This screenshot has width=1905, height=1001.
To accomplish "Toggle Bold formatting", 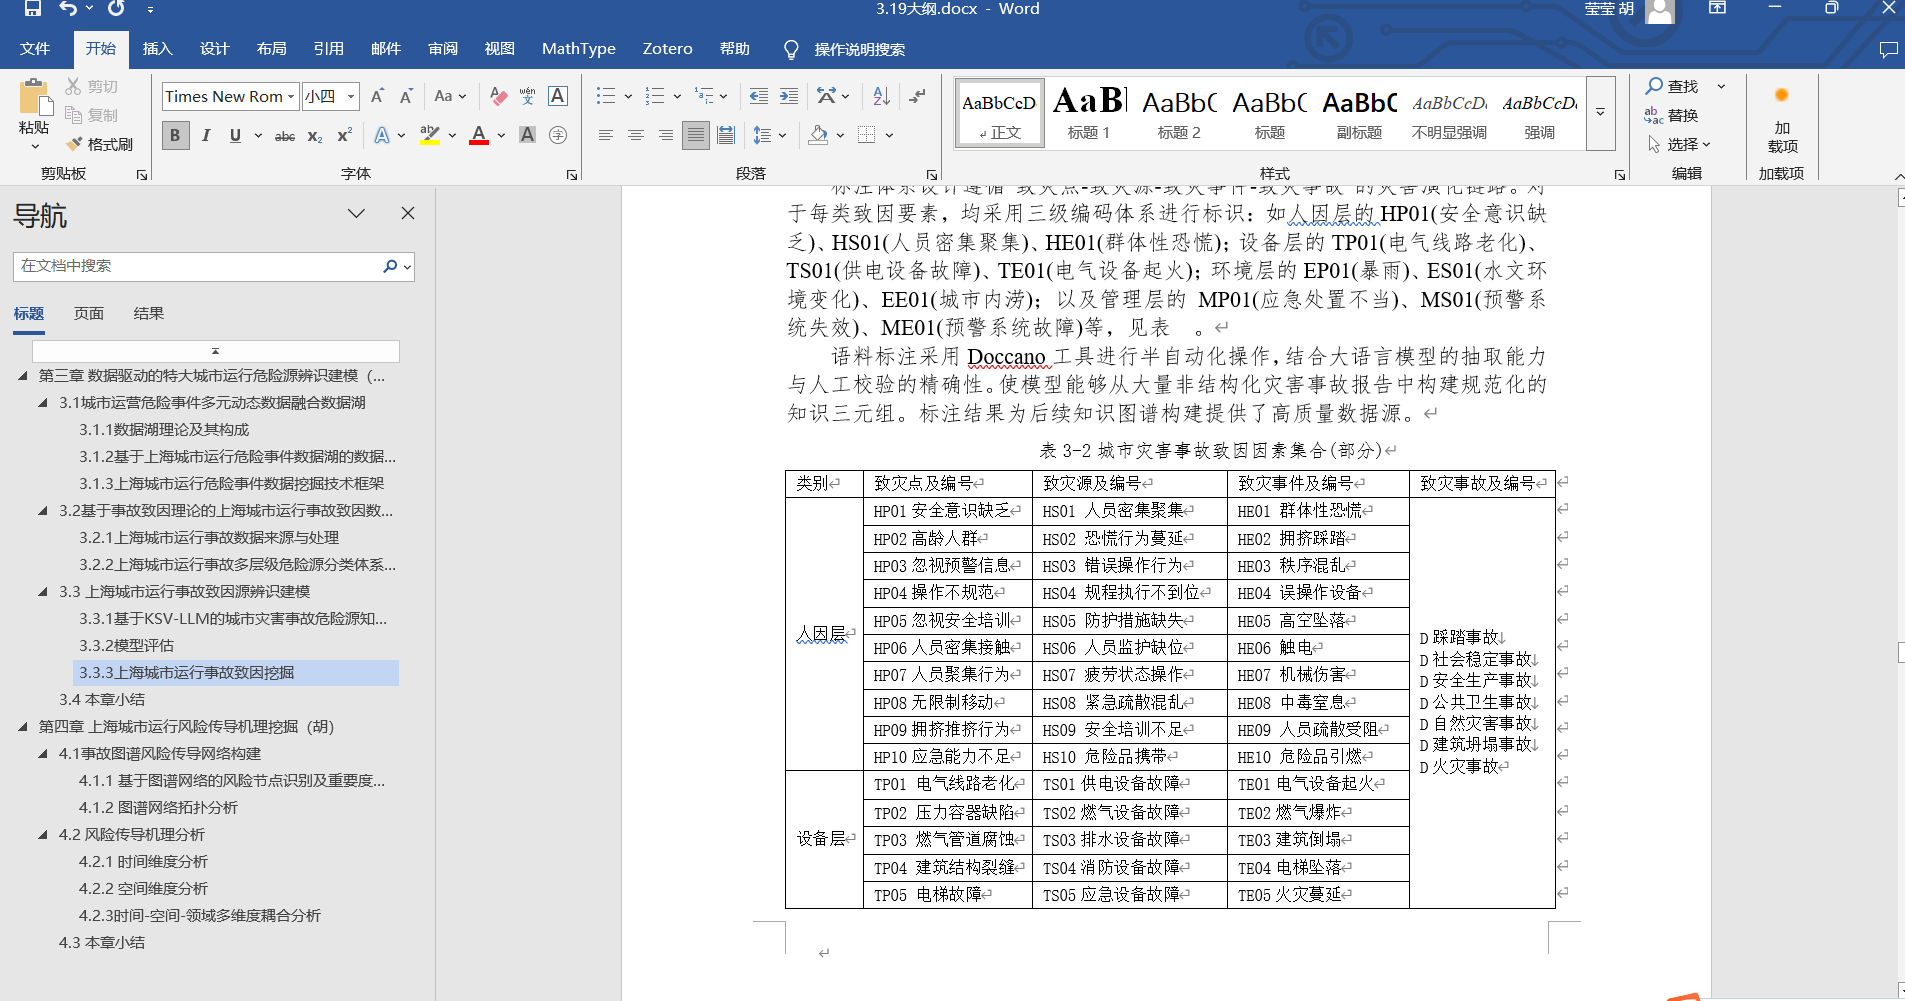I will coord(175,135).
